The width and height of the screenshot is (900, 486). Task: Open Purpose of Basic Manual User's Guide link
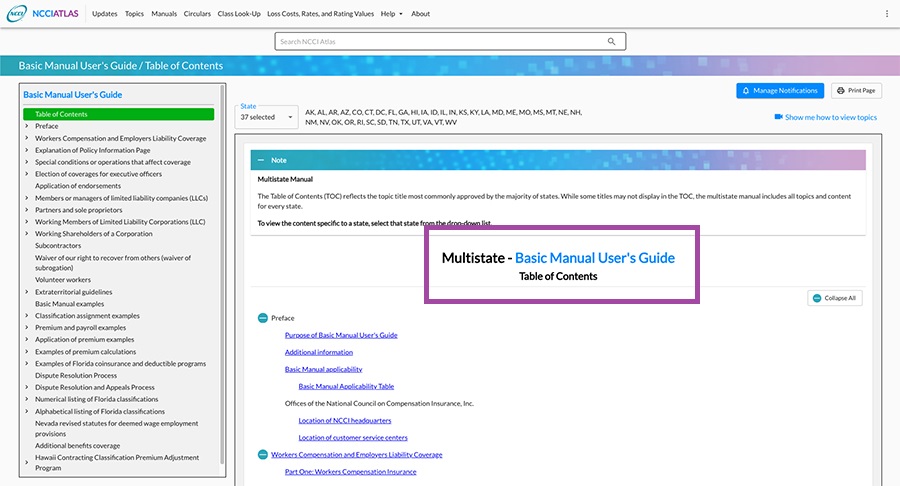pos(341,335)
